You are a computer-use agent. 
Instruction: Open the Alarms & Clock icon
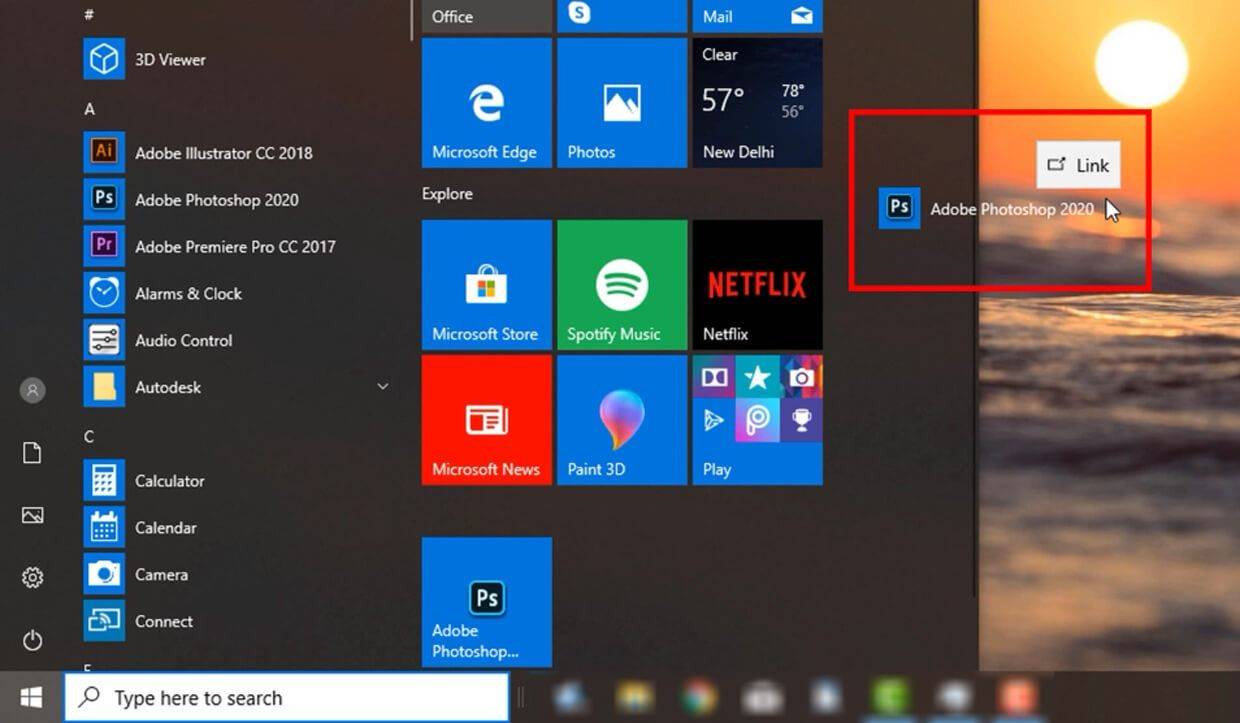click(x=104, y=293)
